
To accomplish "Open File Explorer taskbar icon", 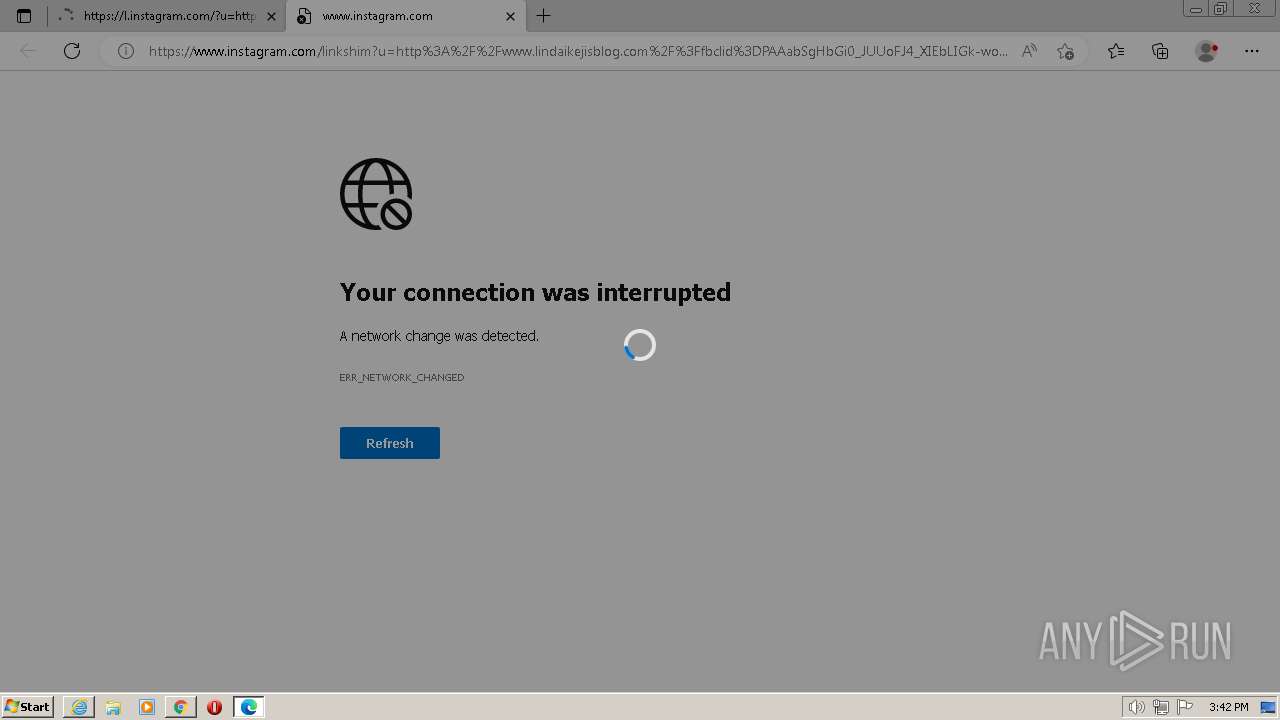I will pyautogui.click(x=113, y=707).
